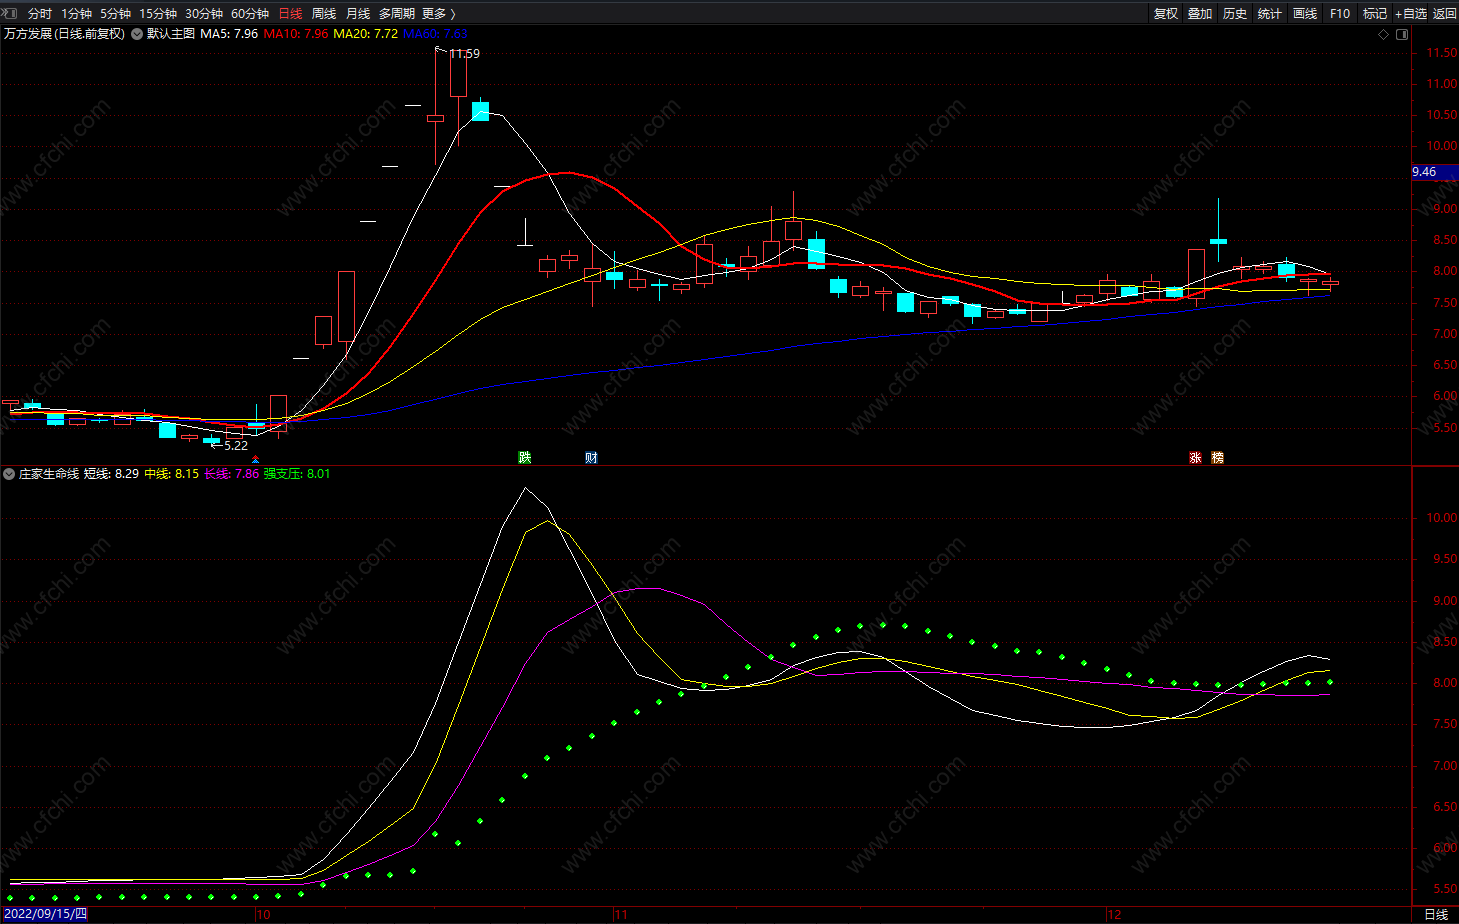Toggle the right side panel icon
1459x924 pixels.
1402,34
